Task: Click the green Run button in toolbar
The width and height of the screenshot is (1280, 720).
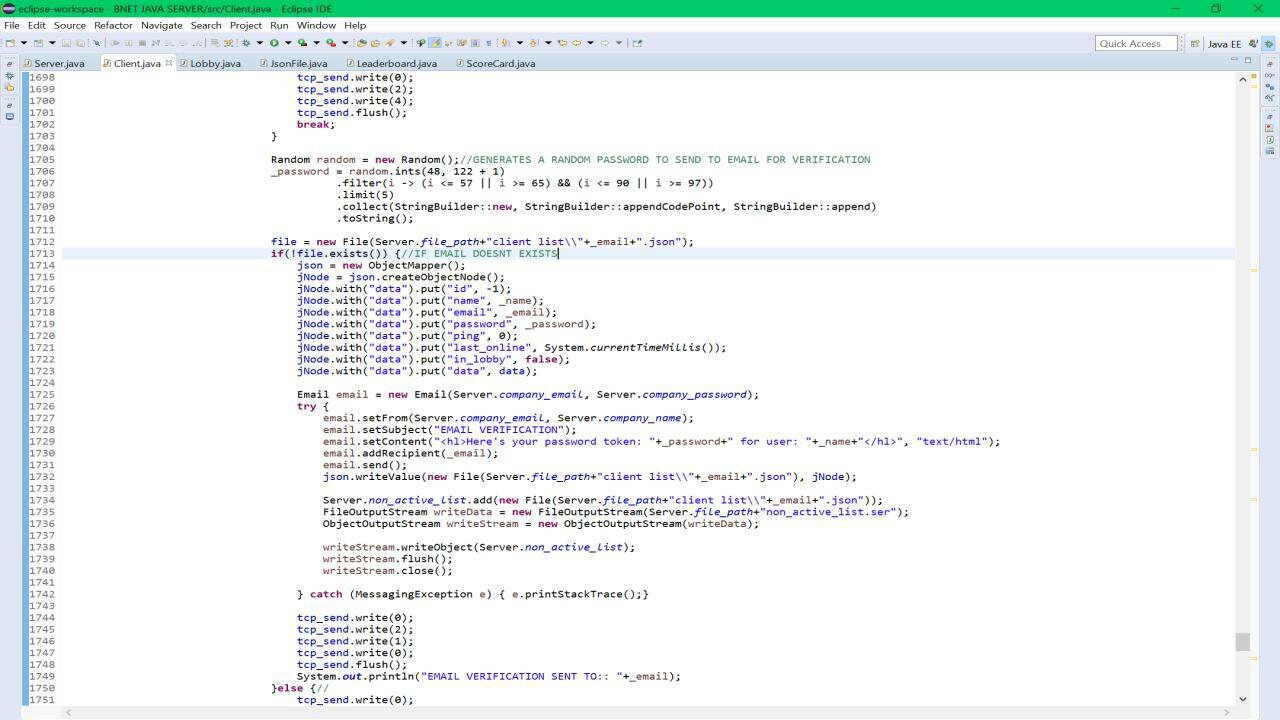Action: tap(274, 43)
